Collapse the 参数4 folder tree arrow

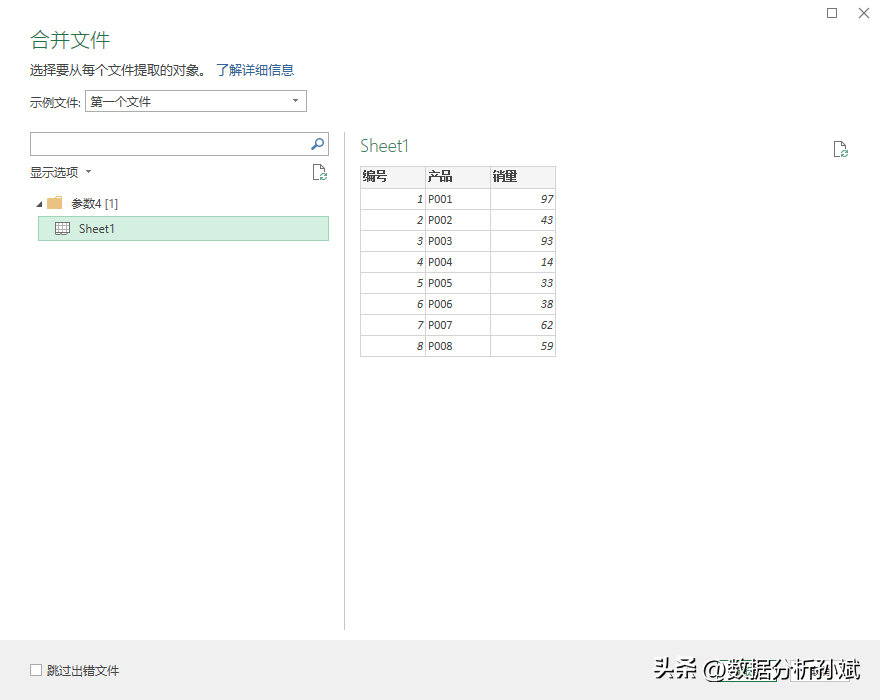coord(39,204)
